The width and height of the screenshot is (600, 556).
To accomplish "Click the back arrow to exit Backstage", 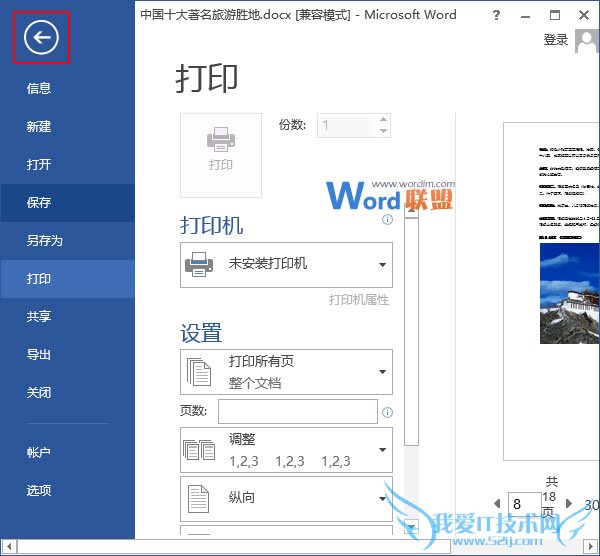I will (x=41, y=37).
